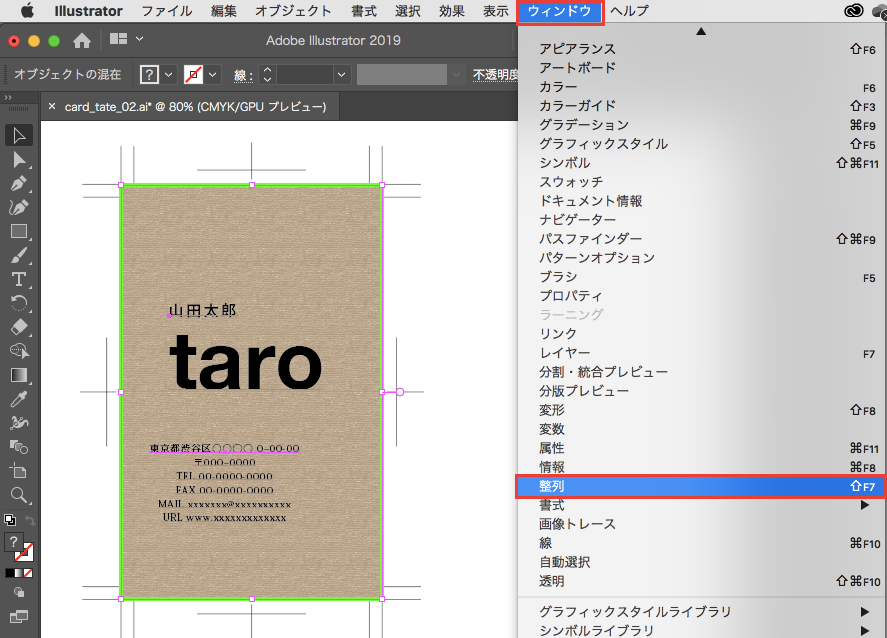The image size is (887, 638).
Task: Pick the Rectangle tool
Action: (x=19, y=231)
